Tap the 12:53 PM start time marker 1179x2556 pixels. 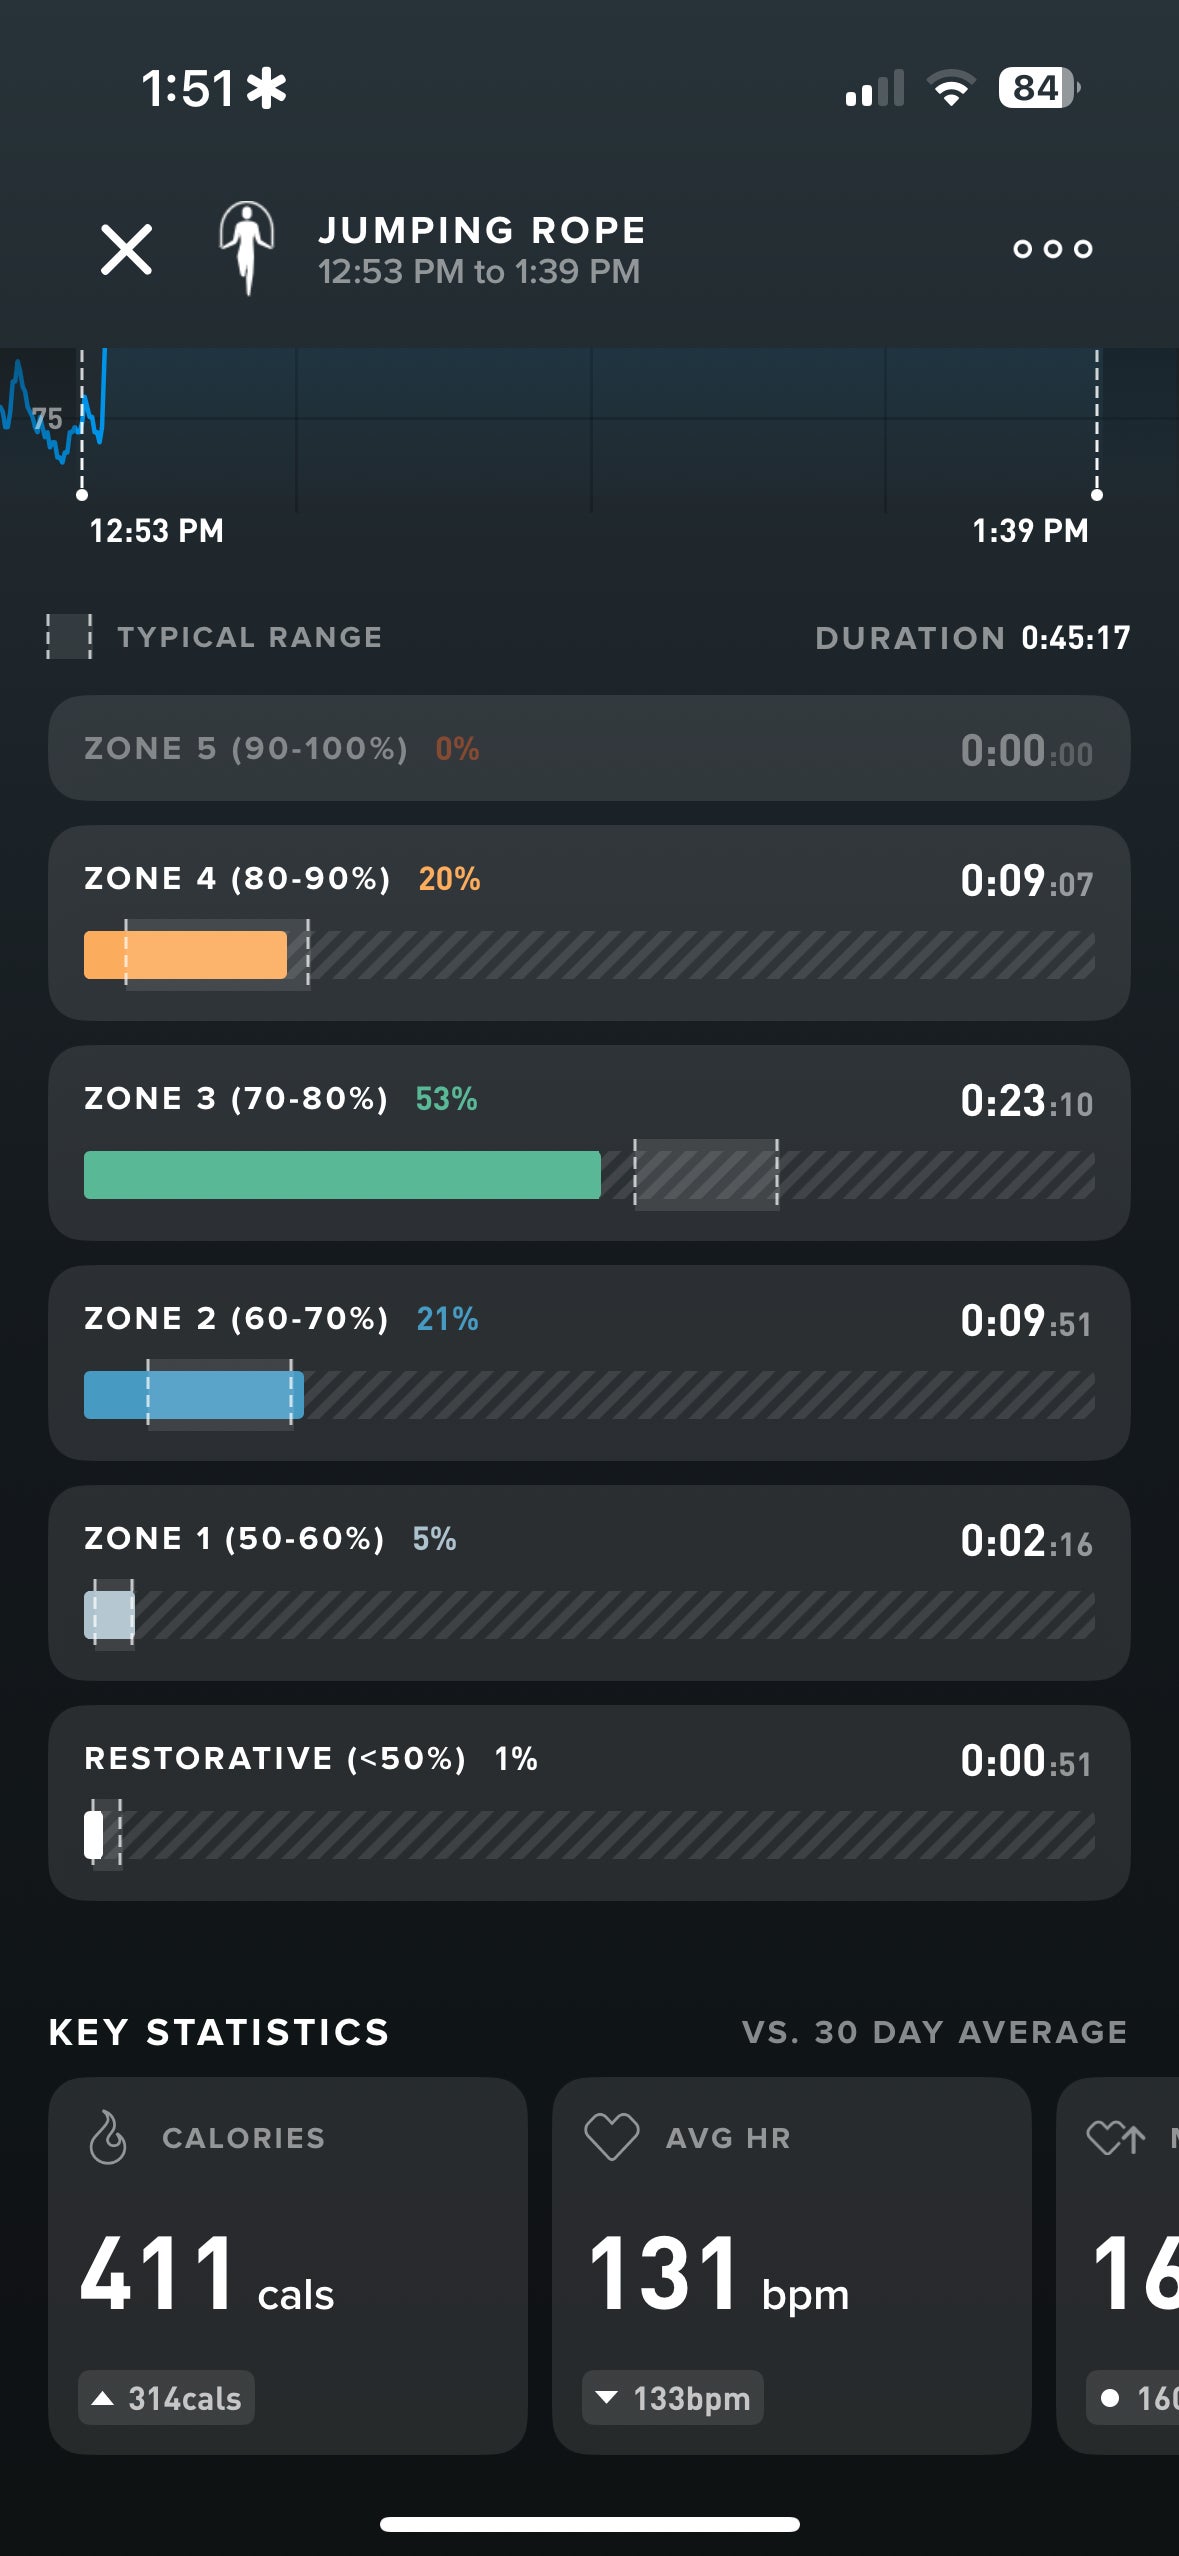point(156,530)
